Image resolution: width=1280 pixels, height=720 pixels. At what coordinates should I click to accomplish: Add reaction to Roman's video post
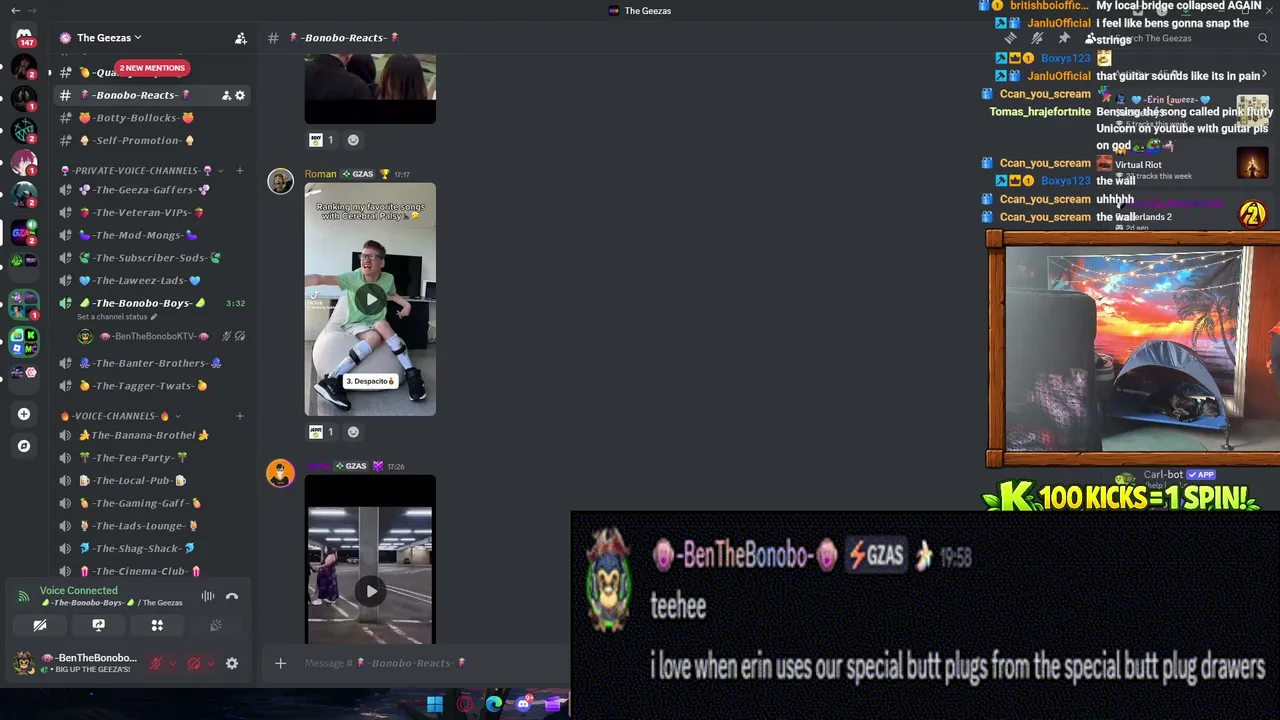(353, 432)
